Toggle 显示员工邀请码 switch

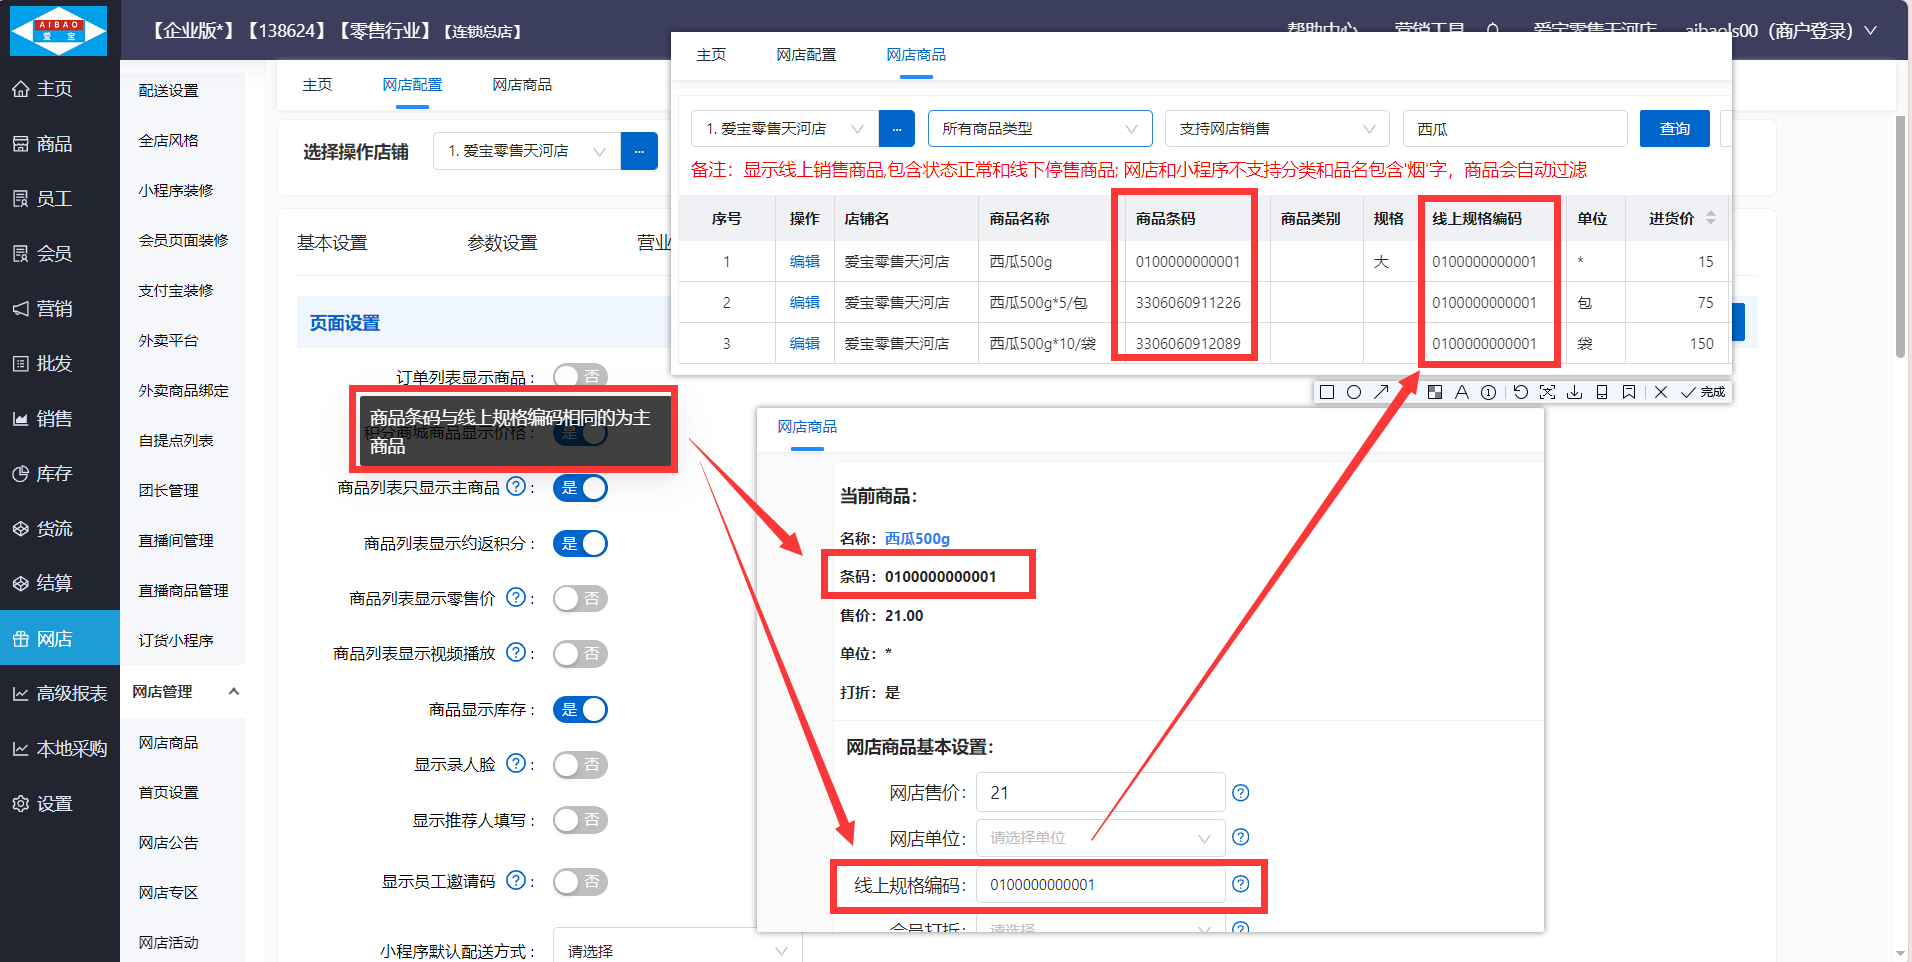580,882
